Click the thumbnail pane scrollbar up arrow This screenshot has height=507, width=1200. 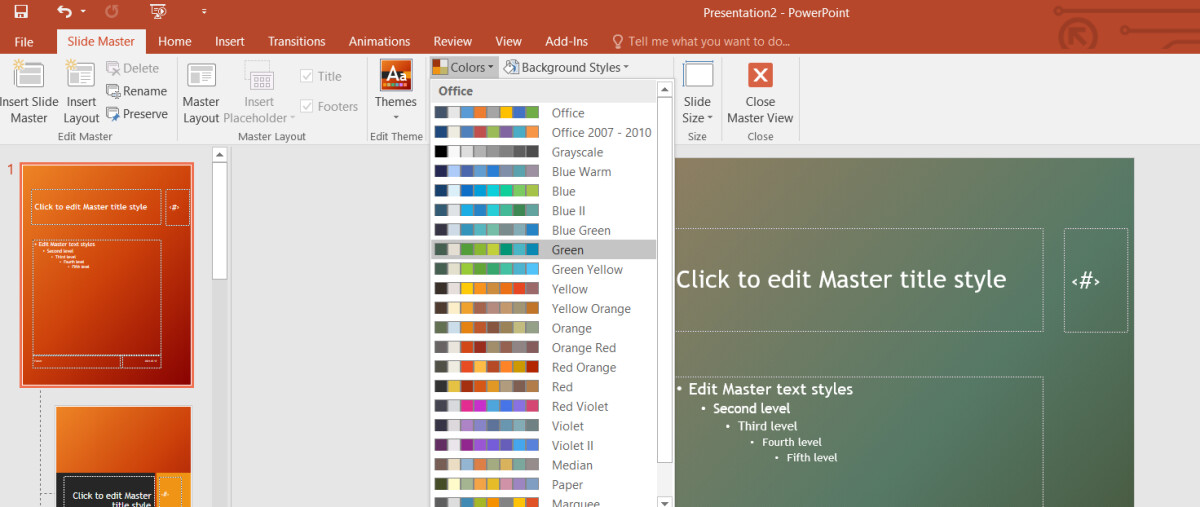point(220,155)
